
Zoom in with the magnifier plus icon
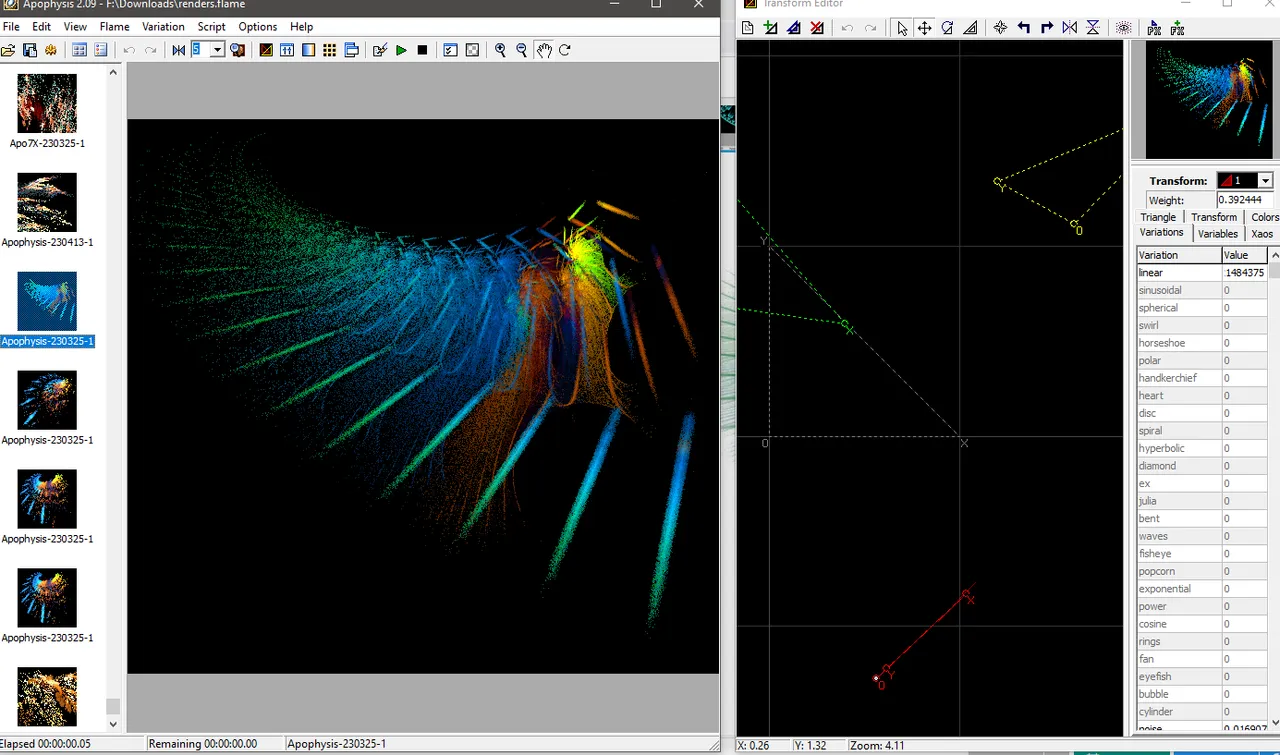pyautogui.click(x=500, y=50)
